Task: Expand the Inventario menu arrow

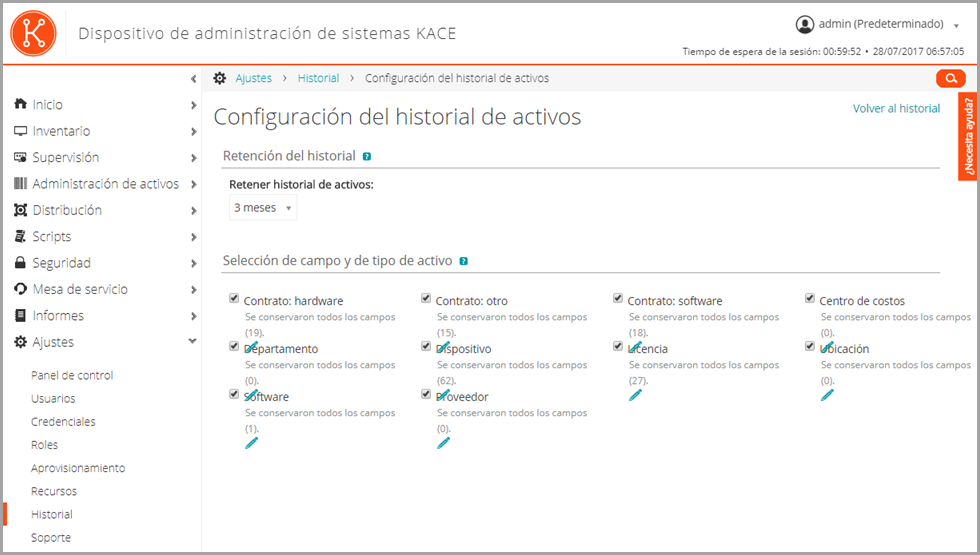Action: [x=194, y=132]
